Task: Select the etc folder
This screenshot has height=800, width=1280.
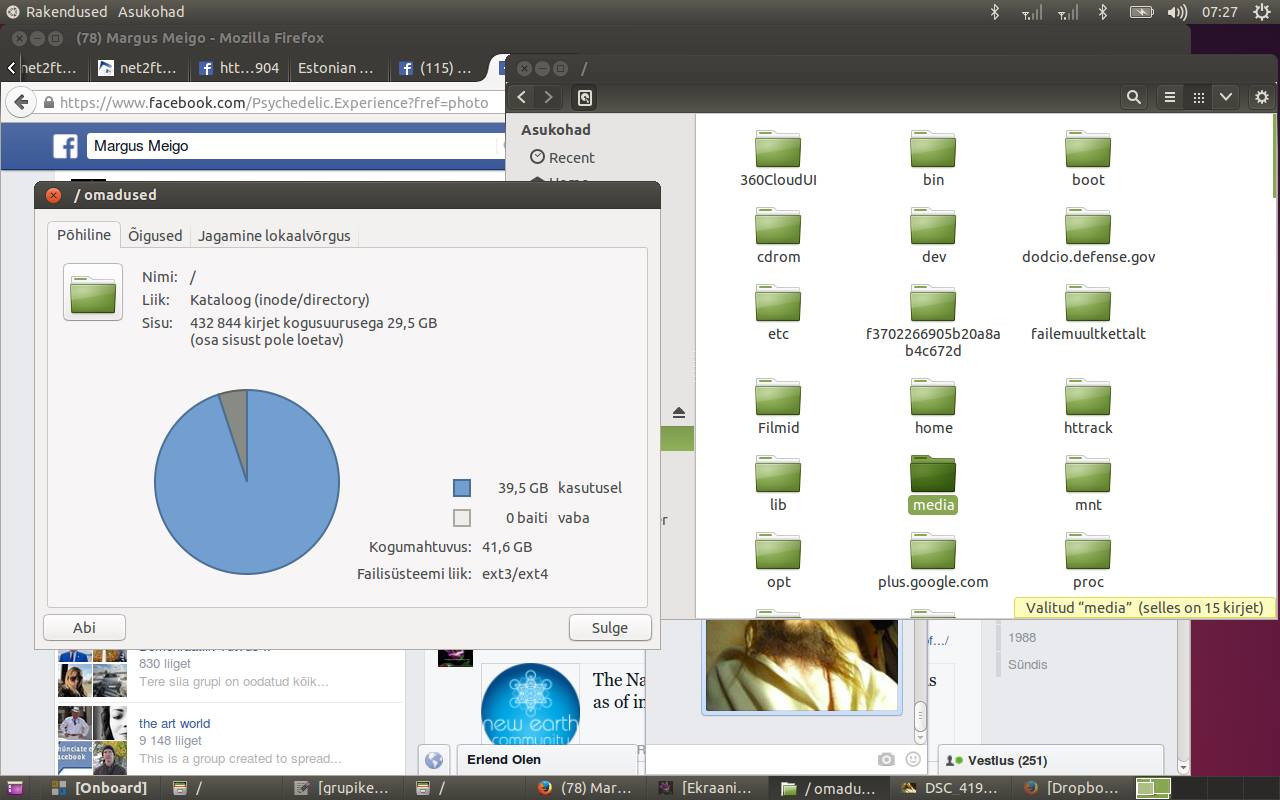Action: click(778, 313)
